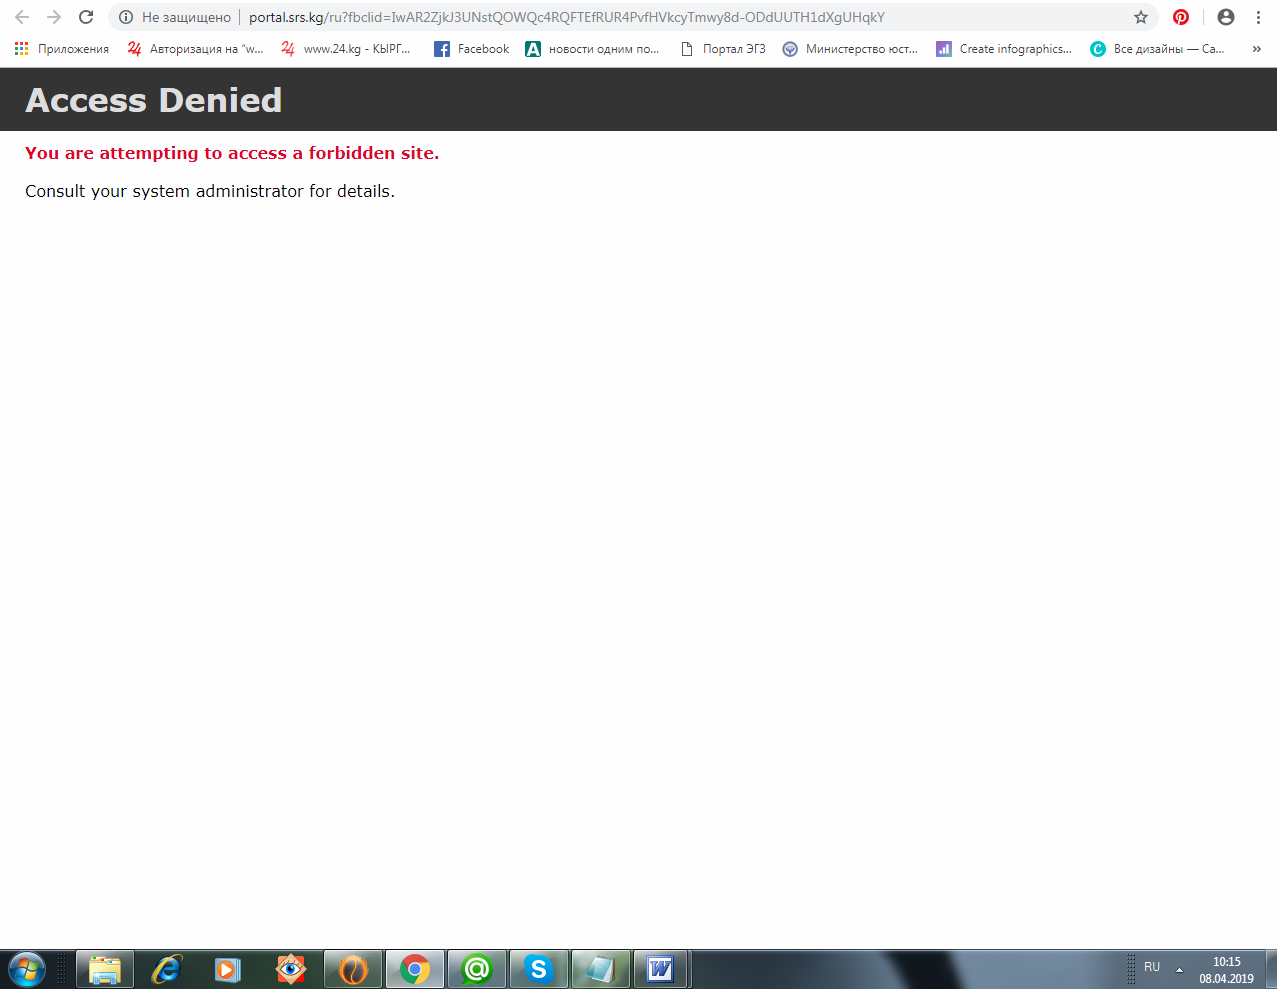This screenshot has height=989, width=1277.
Task: Launch Internet Explorer from the taskbar
Action: click(x=167, y=969)
